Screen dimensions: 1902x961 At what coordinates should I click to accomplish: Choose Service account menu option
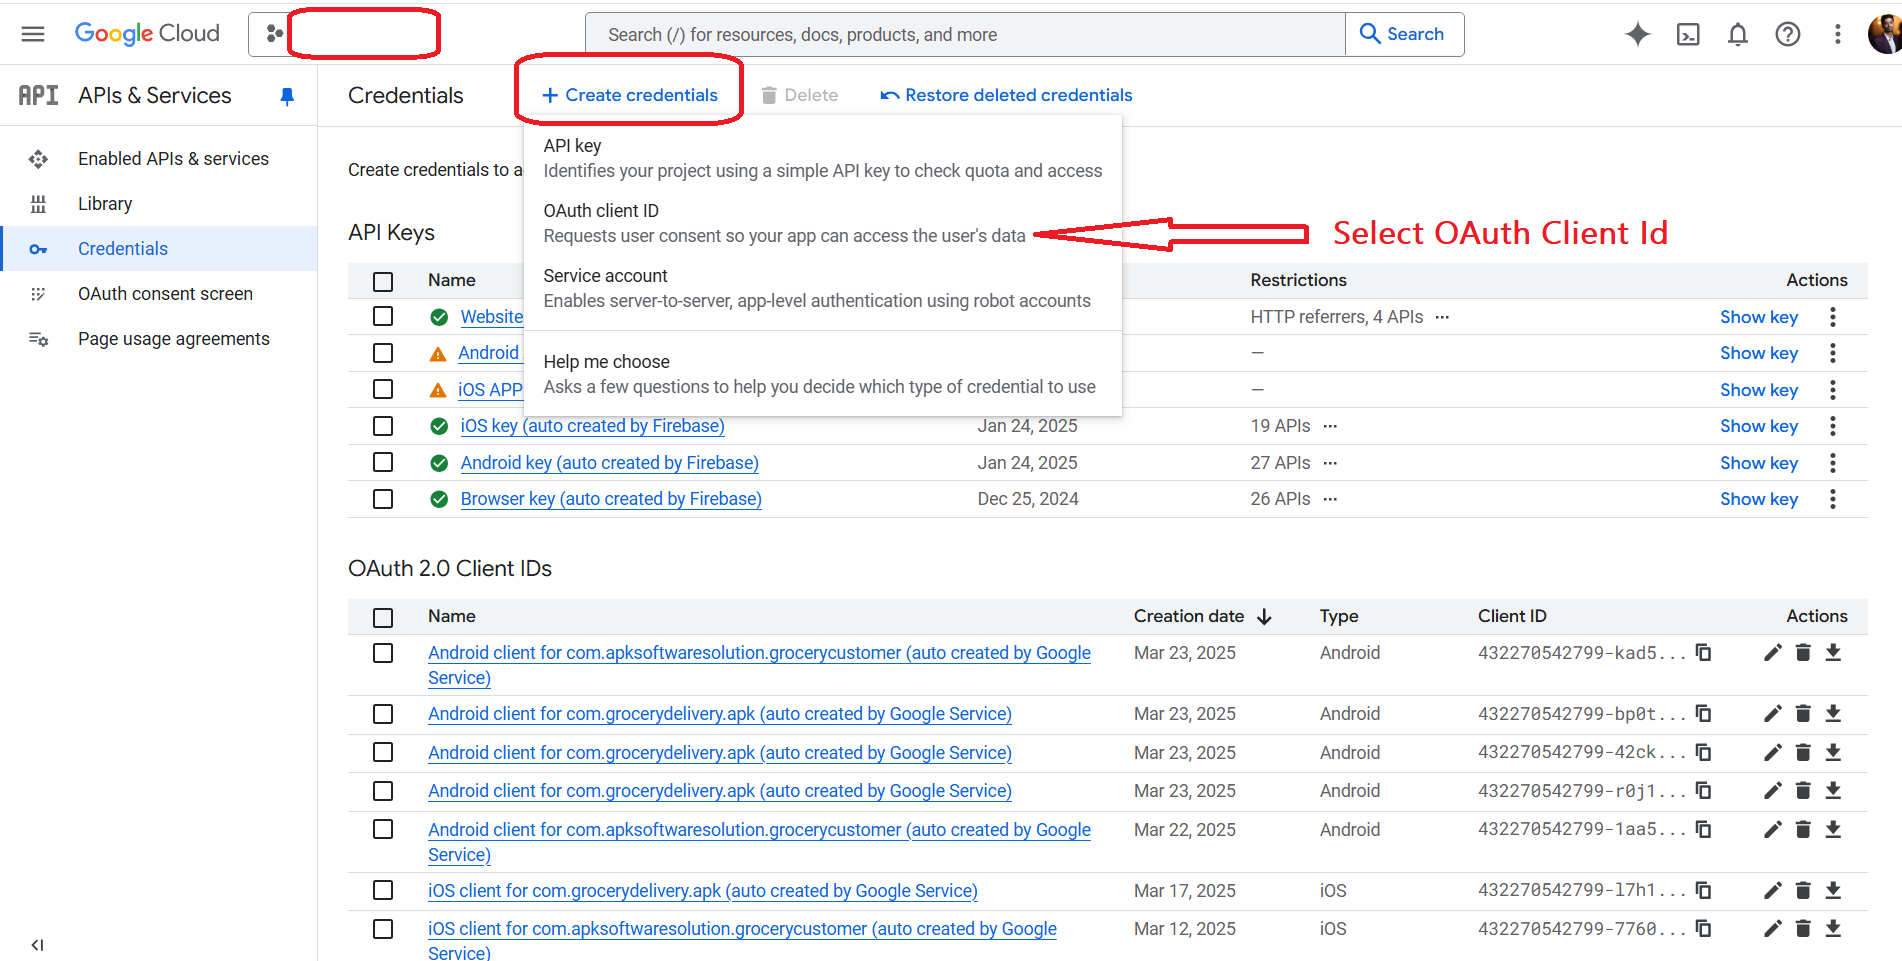pos(822,288)
